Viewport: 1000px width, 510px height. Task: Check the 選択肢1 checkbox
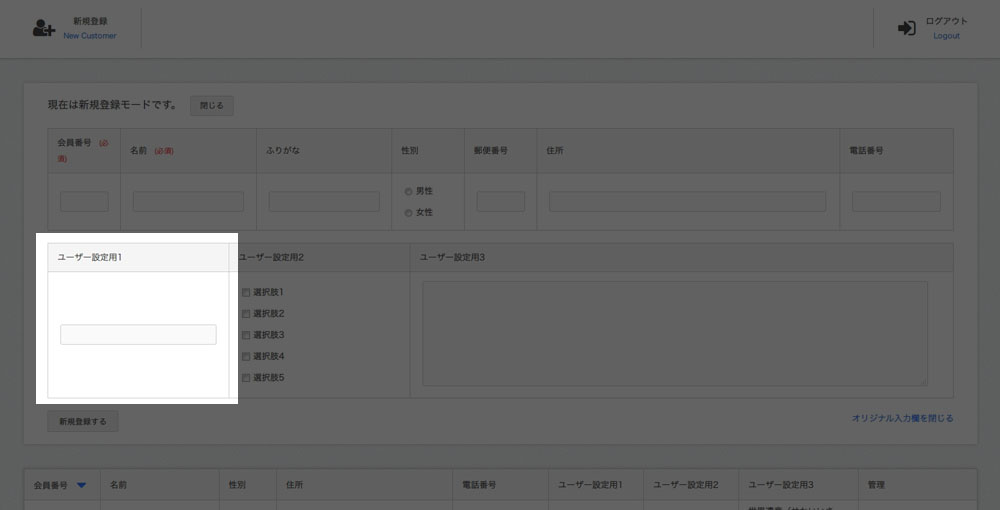[246, 293]
